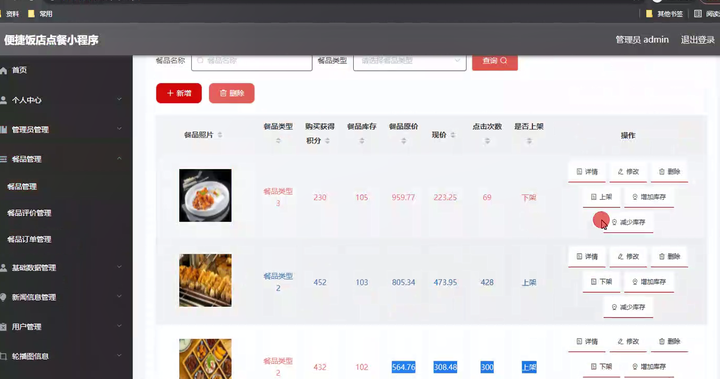This screenshot has height=379, width=720.
Task: Click the 新增 button
Action: pos(179,93)
